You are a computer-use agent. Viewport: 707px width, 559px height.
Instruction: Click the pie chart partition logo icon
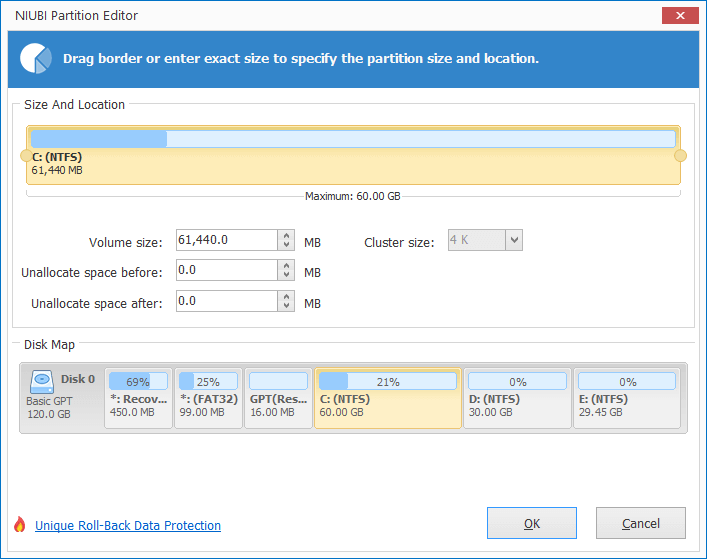[x=35, y=59]
